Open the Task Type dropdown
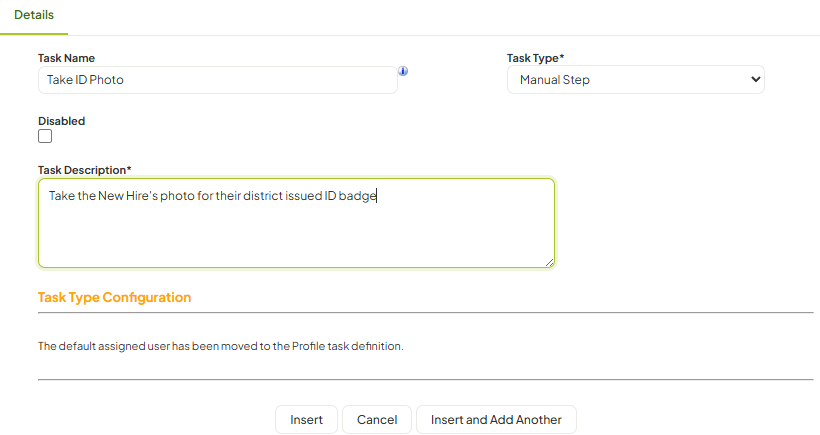 coord(635,80)
